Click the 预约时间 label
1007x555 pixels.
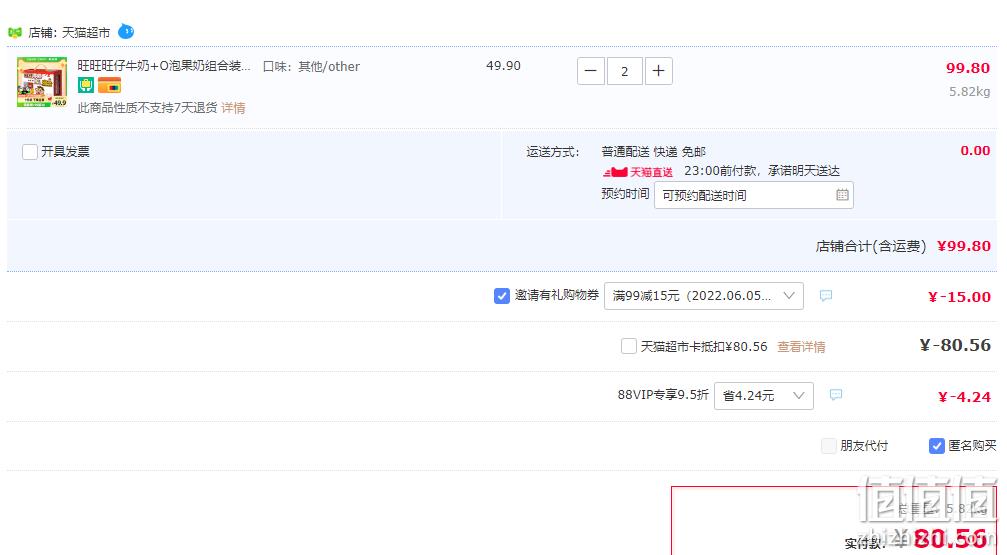[625, 193]
